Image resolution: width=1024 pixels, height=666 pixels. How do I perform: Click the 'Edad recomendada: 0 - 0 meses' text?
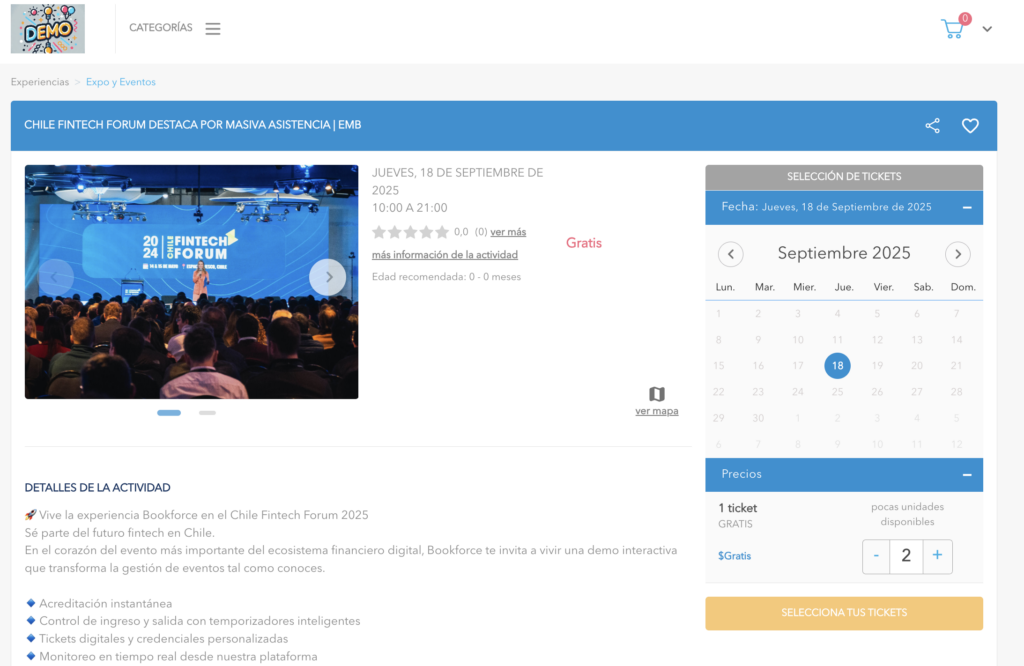[x=447, y=277]
